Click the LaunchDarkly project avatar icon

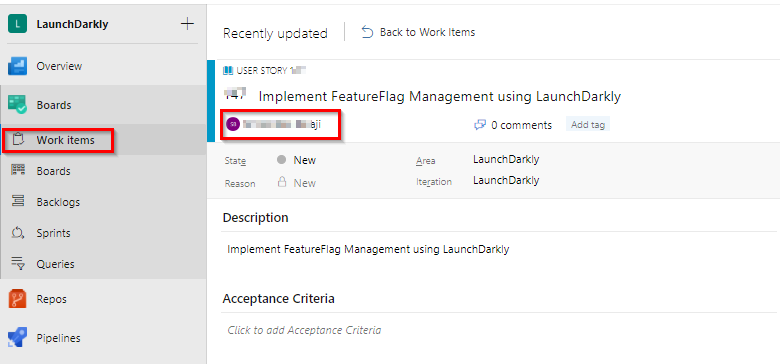pos(17,24)
